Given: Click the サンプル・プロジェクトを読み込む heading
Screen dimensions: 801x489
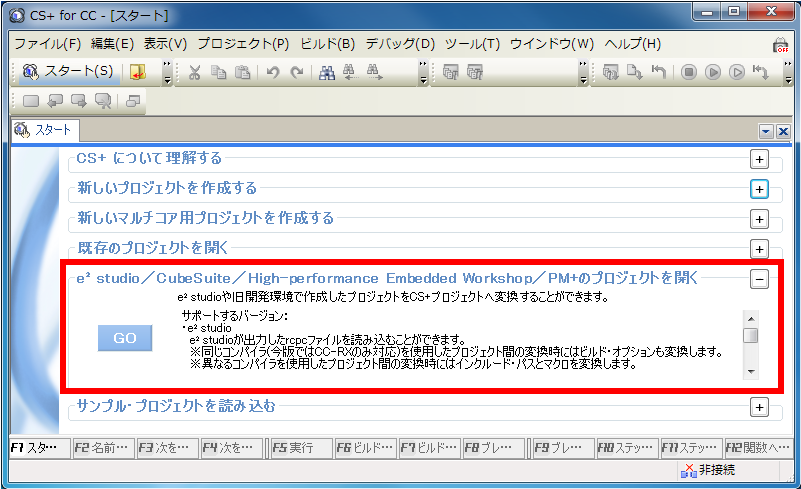Looking at the screenshot, I should tap(176, 406).
